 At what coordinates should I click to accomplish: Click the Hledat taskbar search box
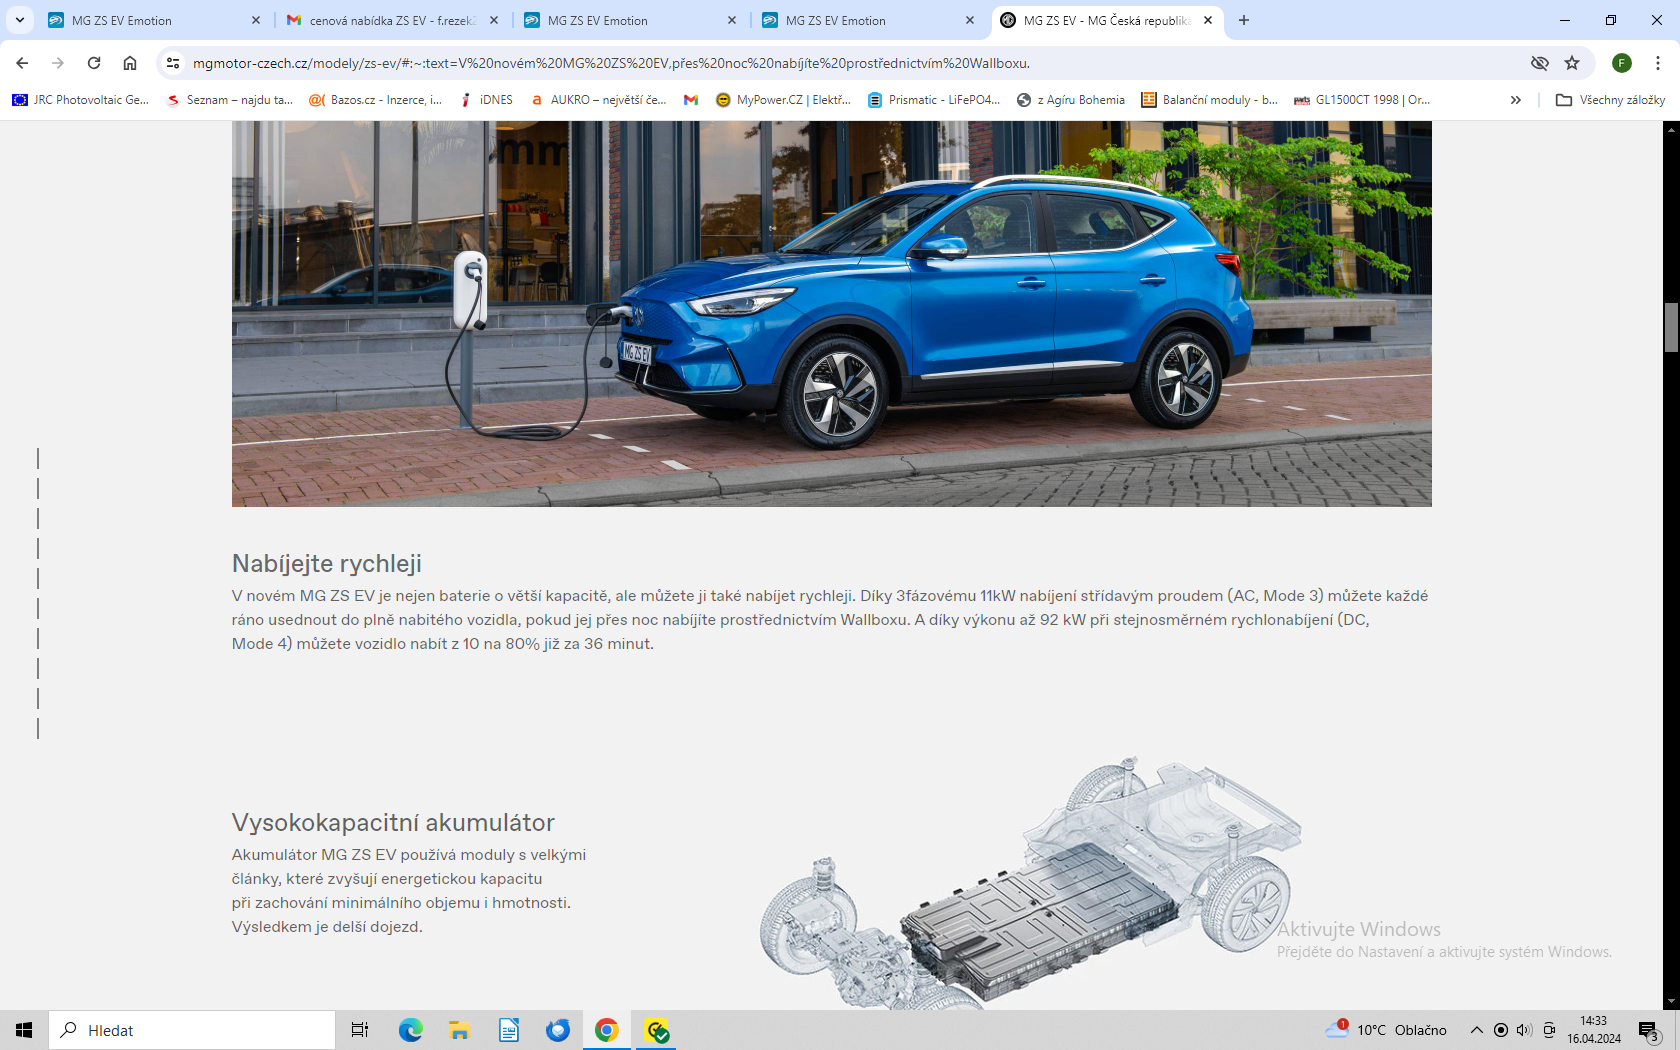[192, 1030]
